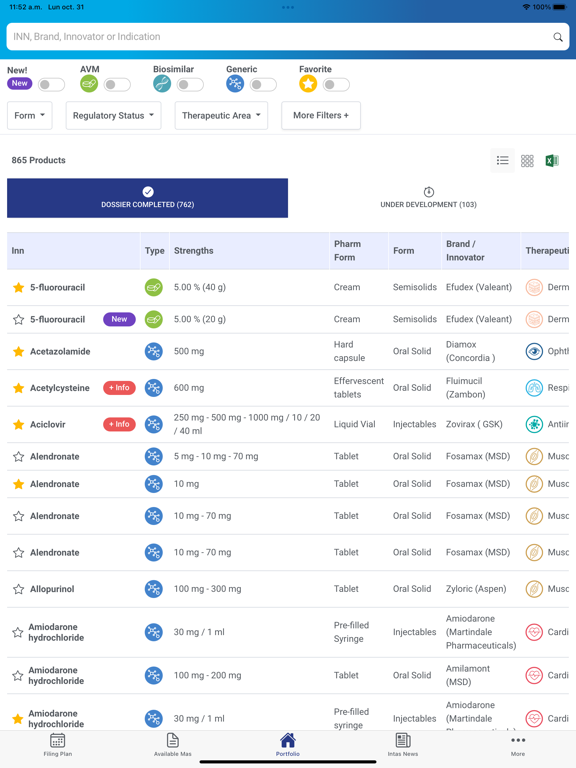Open Available Mas document icon
Image resolution: width=576 pixels, height=768 pixels.
coord(173,740)
